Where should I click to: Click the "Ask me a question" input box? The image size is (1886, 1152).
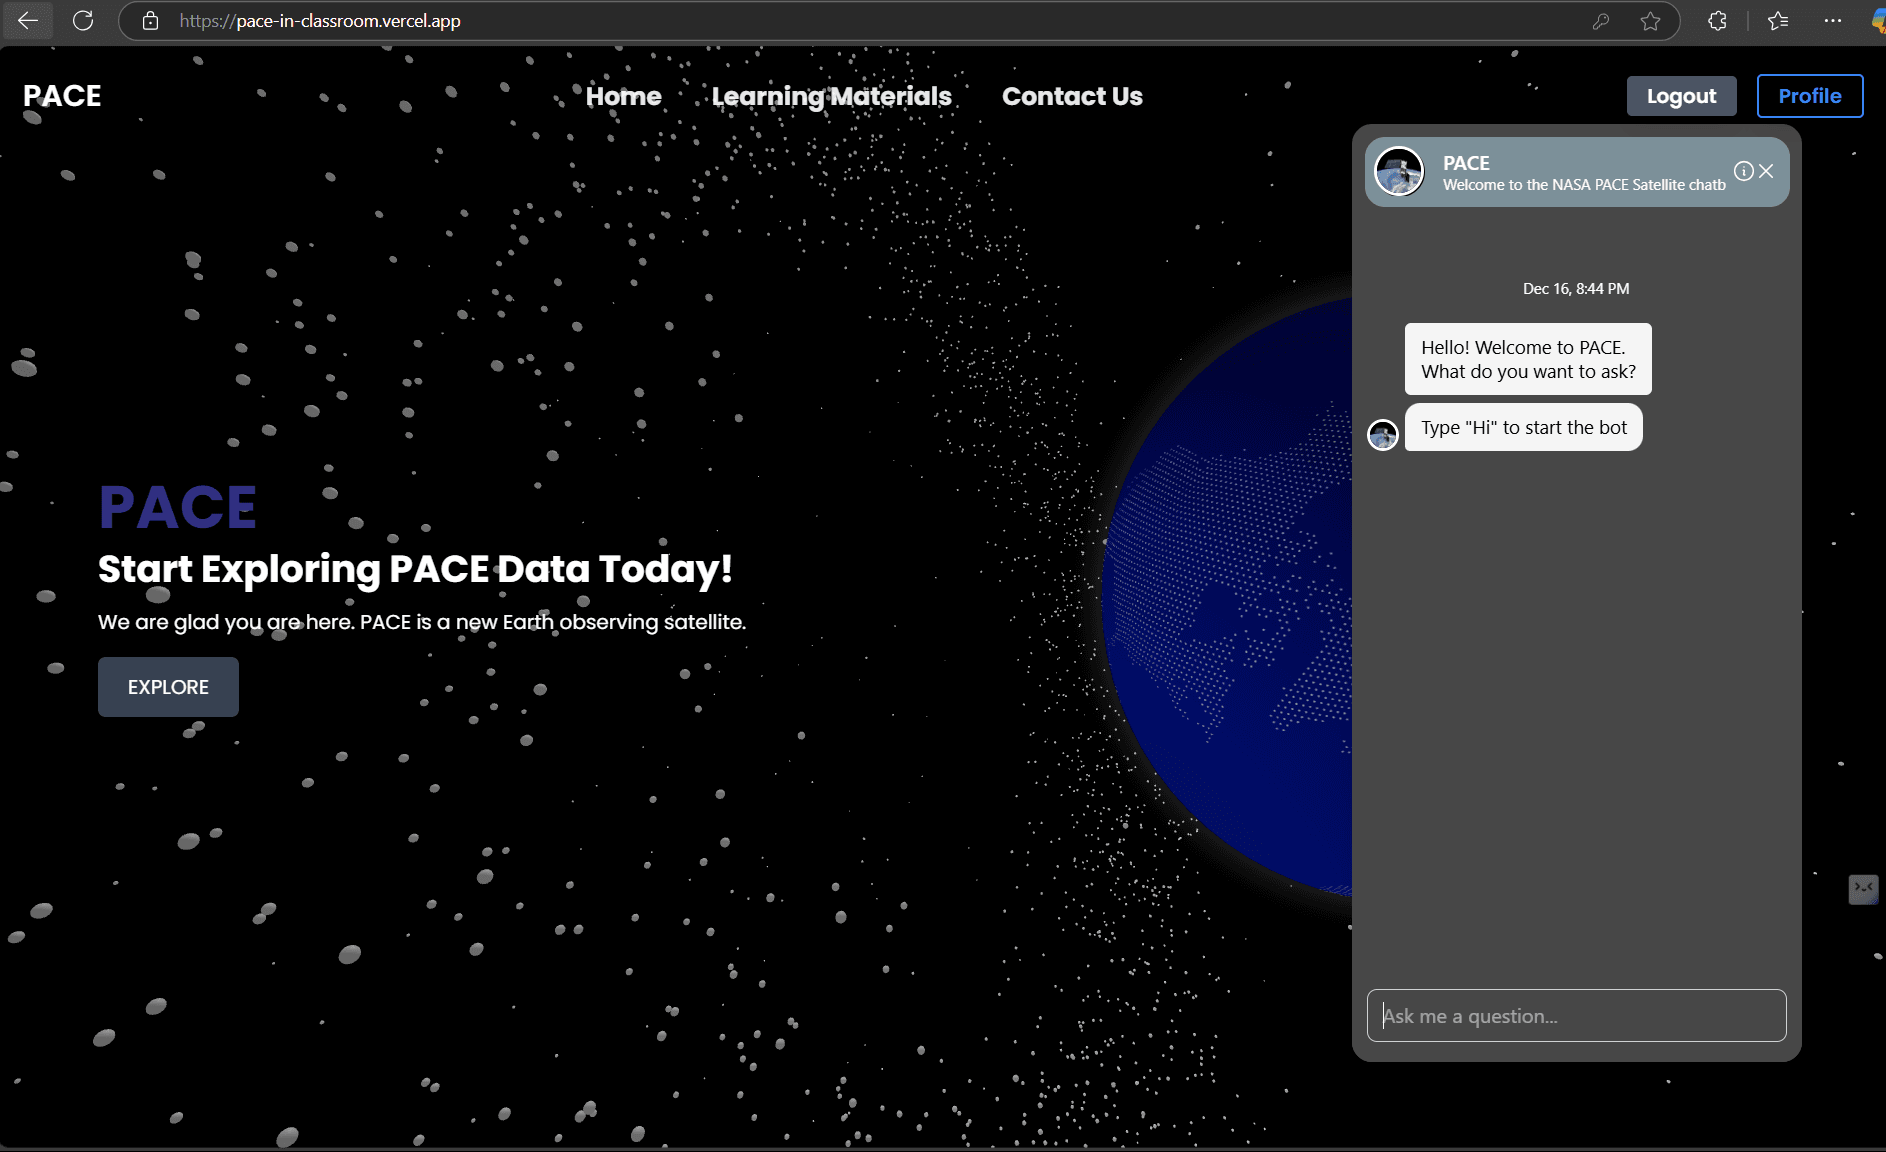(x=1576, y=1015)
